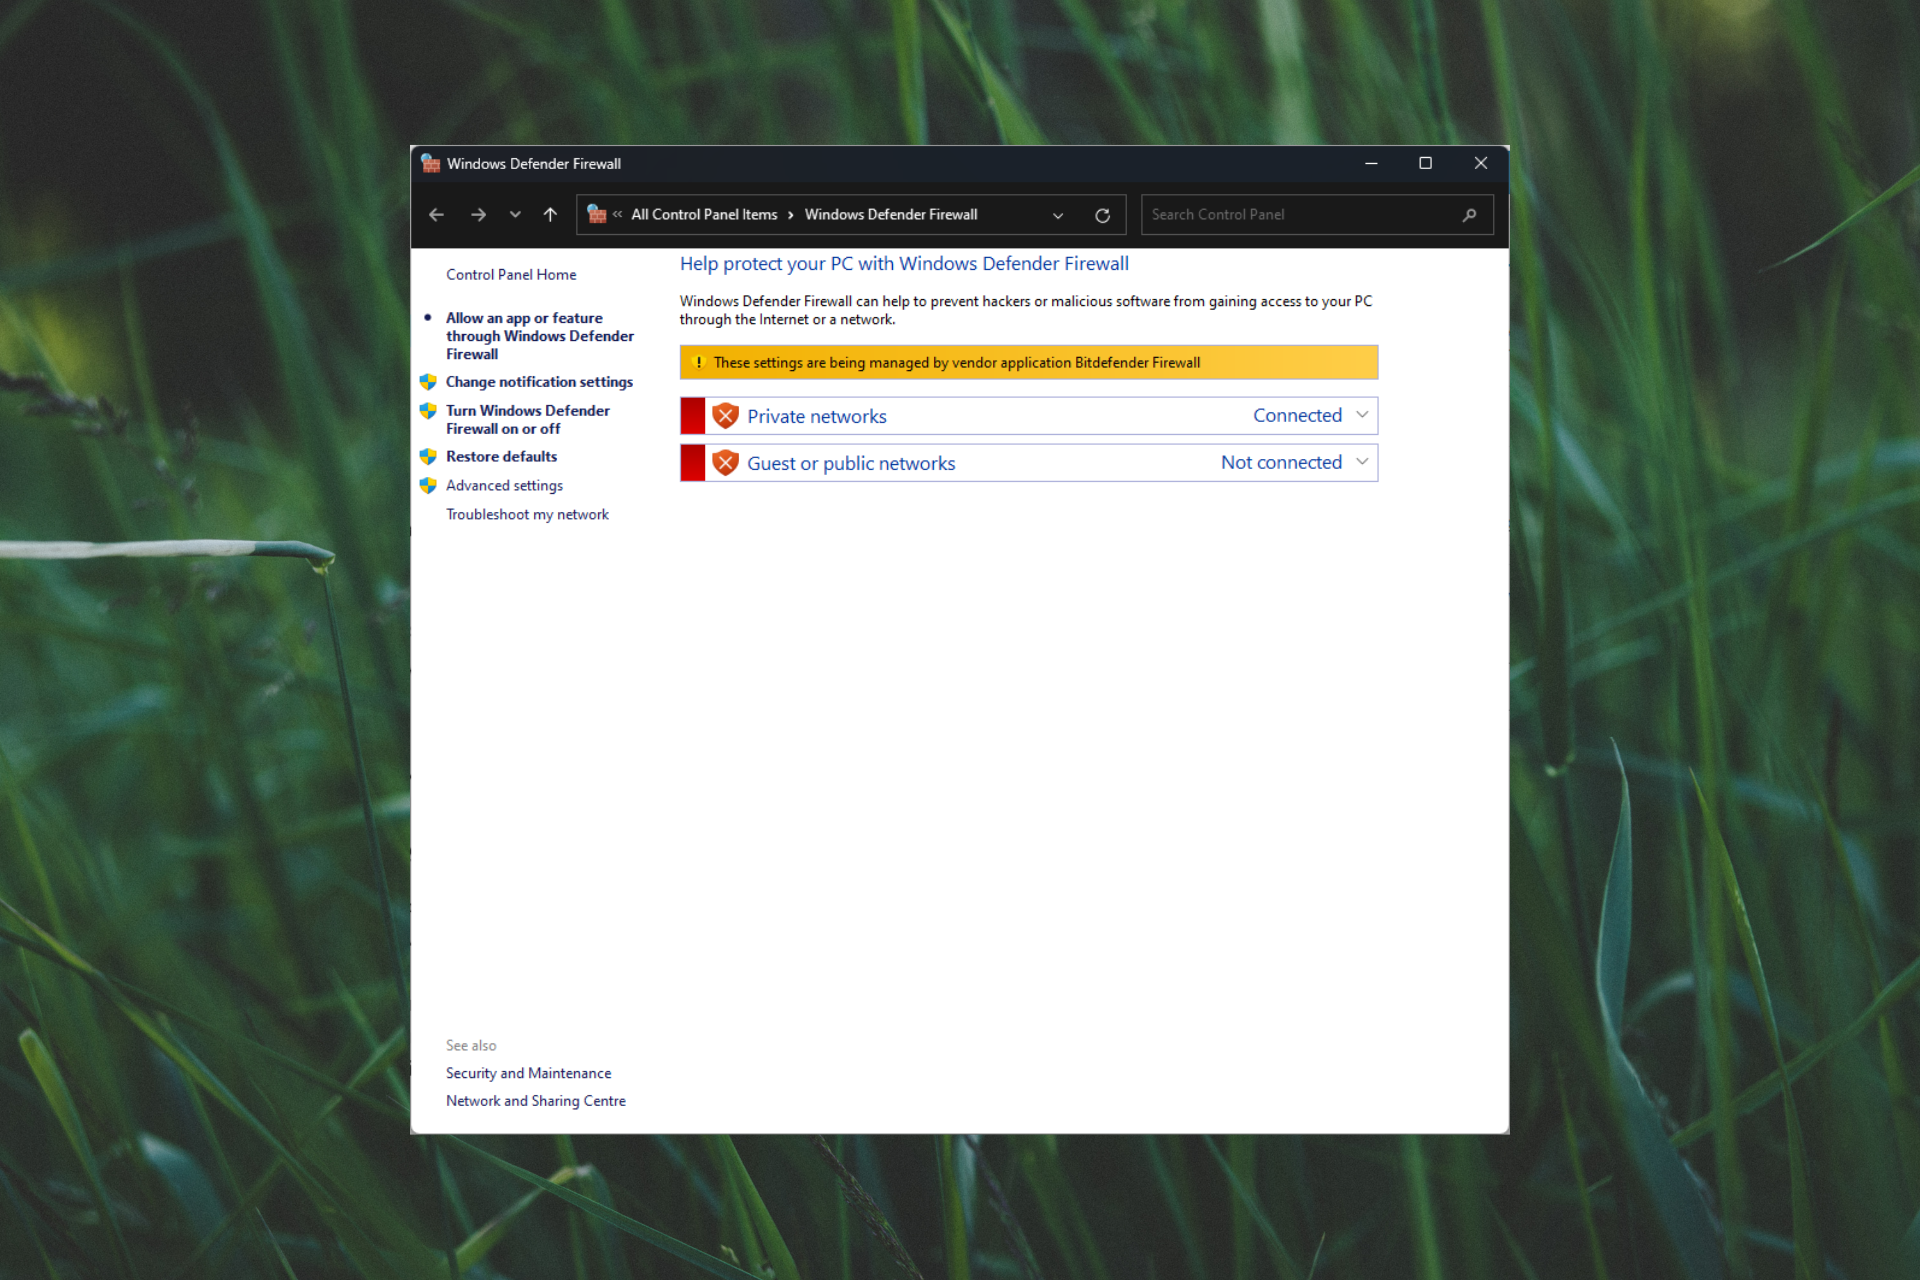Go to All Control Panel Items breadcrumb
1920x1280 pixels.
point(703,215)
